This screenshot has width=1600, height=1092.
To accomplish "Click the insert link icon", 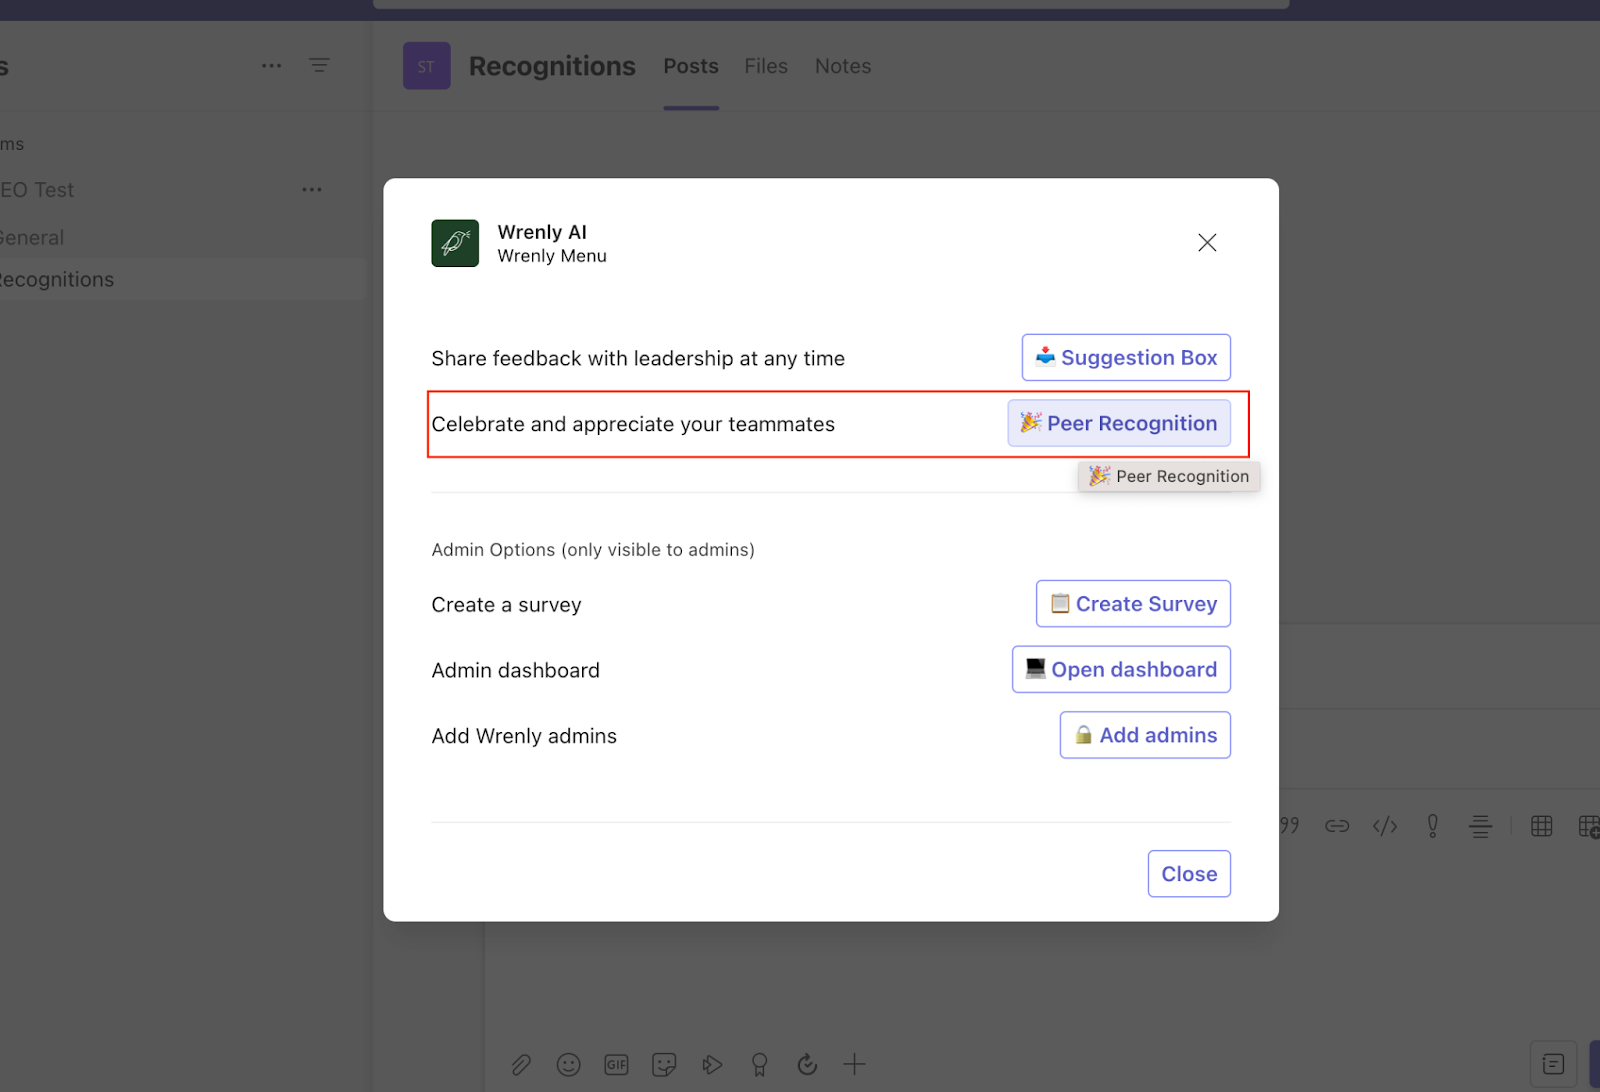I will (1337, 826).
